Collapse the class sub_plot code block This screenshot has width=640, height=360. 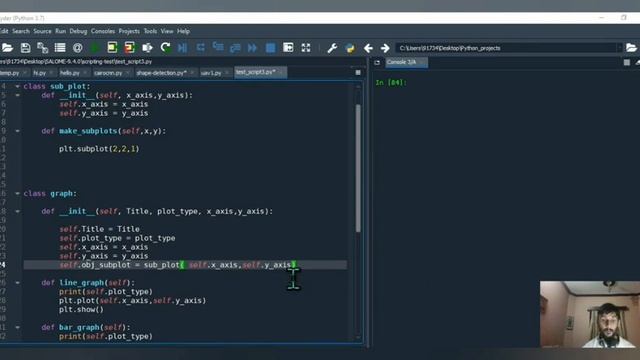pos(18,86)
